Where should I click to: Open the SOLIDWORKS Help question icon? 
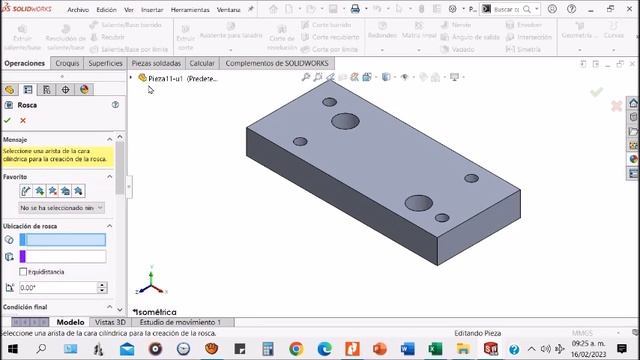[571, 9]
